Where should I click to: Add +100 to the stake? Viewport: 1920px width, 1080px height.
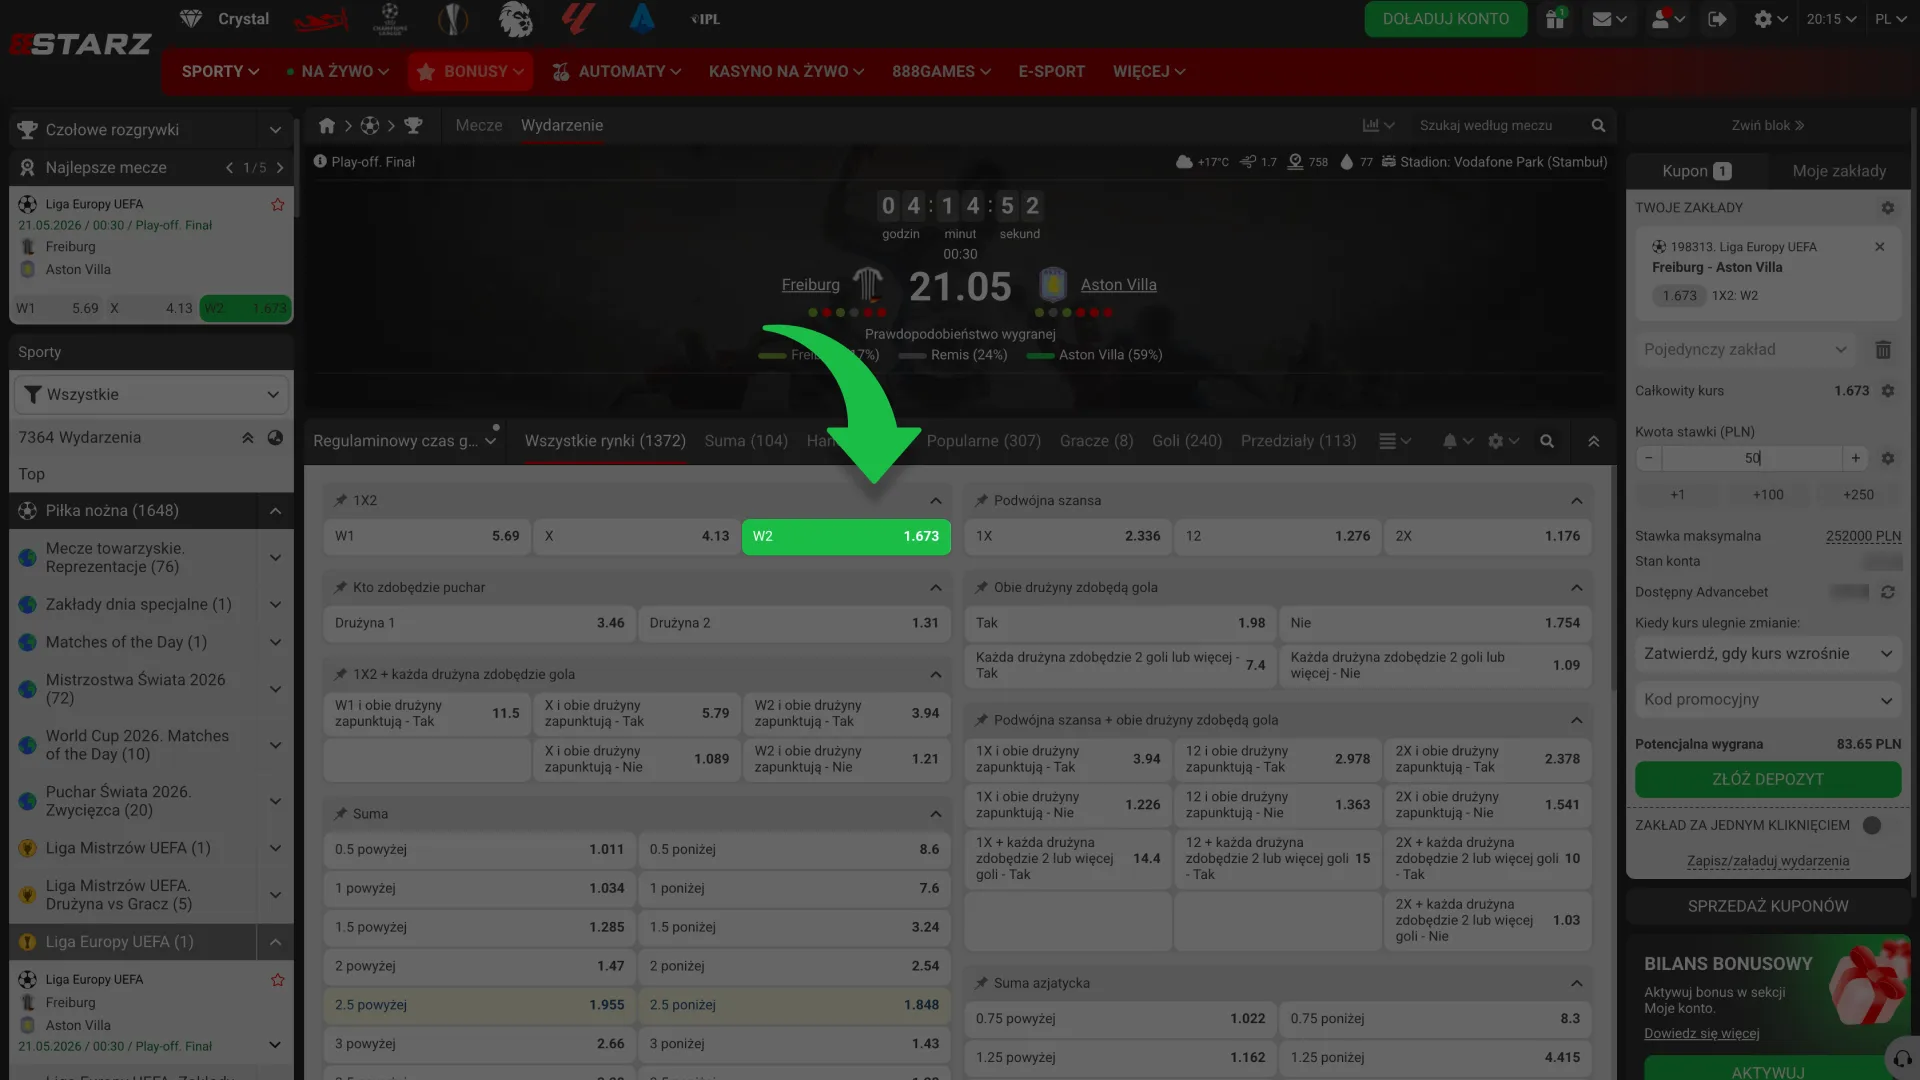pos(1768,495)
